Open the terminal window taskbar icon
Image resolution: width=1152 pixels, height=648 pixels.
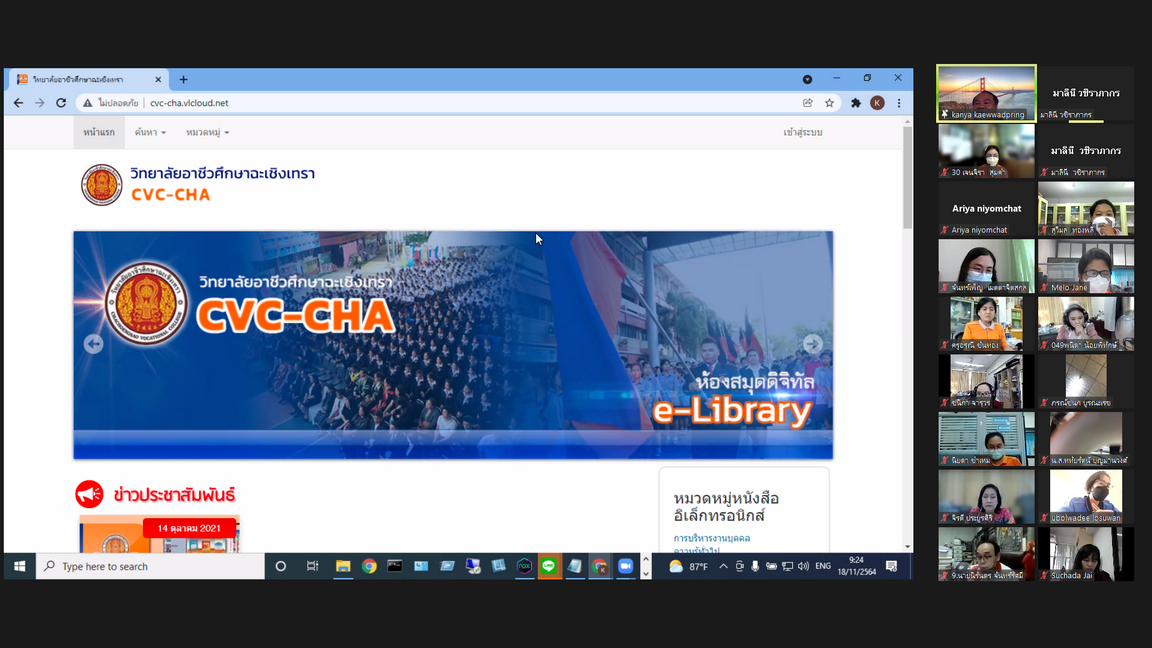(395, 566)
